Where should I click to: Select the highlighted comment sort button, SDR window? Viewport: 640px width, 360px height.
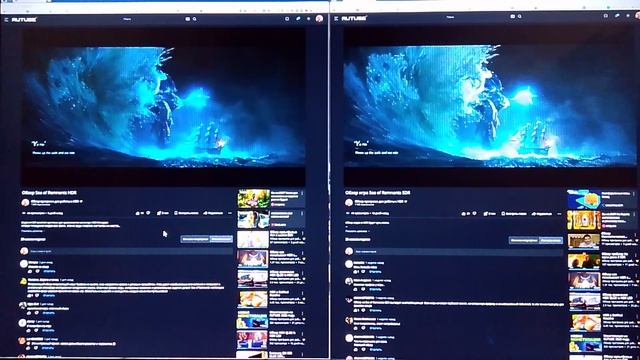pyautogui.click(x=551, y=240)
